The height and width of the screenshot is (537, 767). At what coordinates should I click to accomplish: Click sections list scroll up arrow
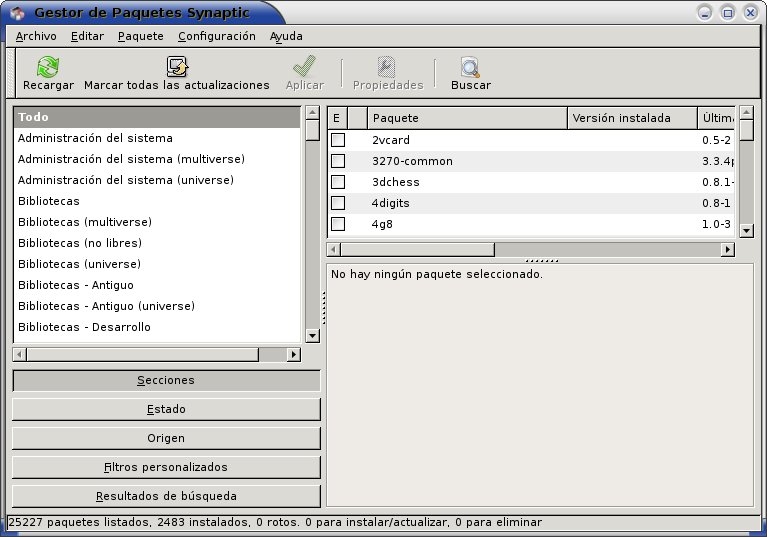coord(312,113)
